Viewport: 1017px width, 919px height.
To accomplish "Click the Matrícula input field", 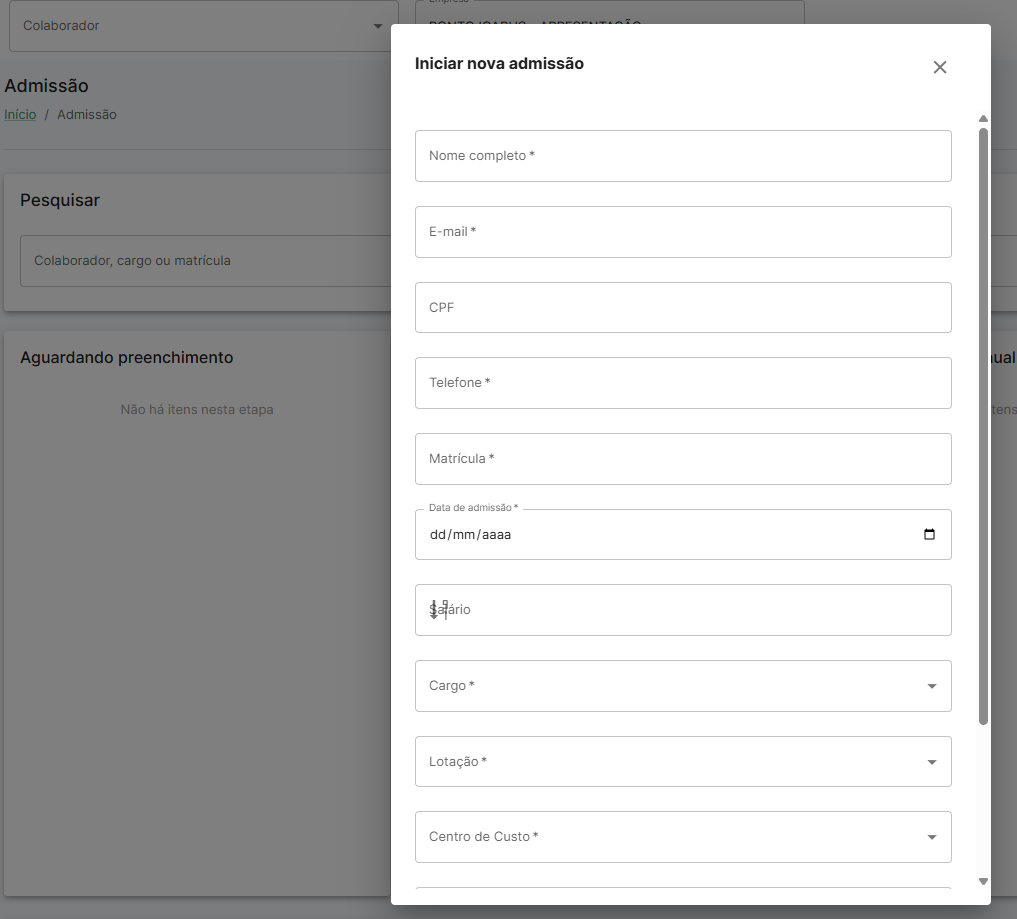I will pos(683,459).
